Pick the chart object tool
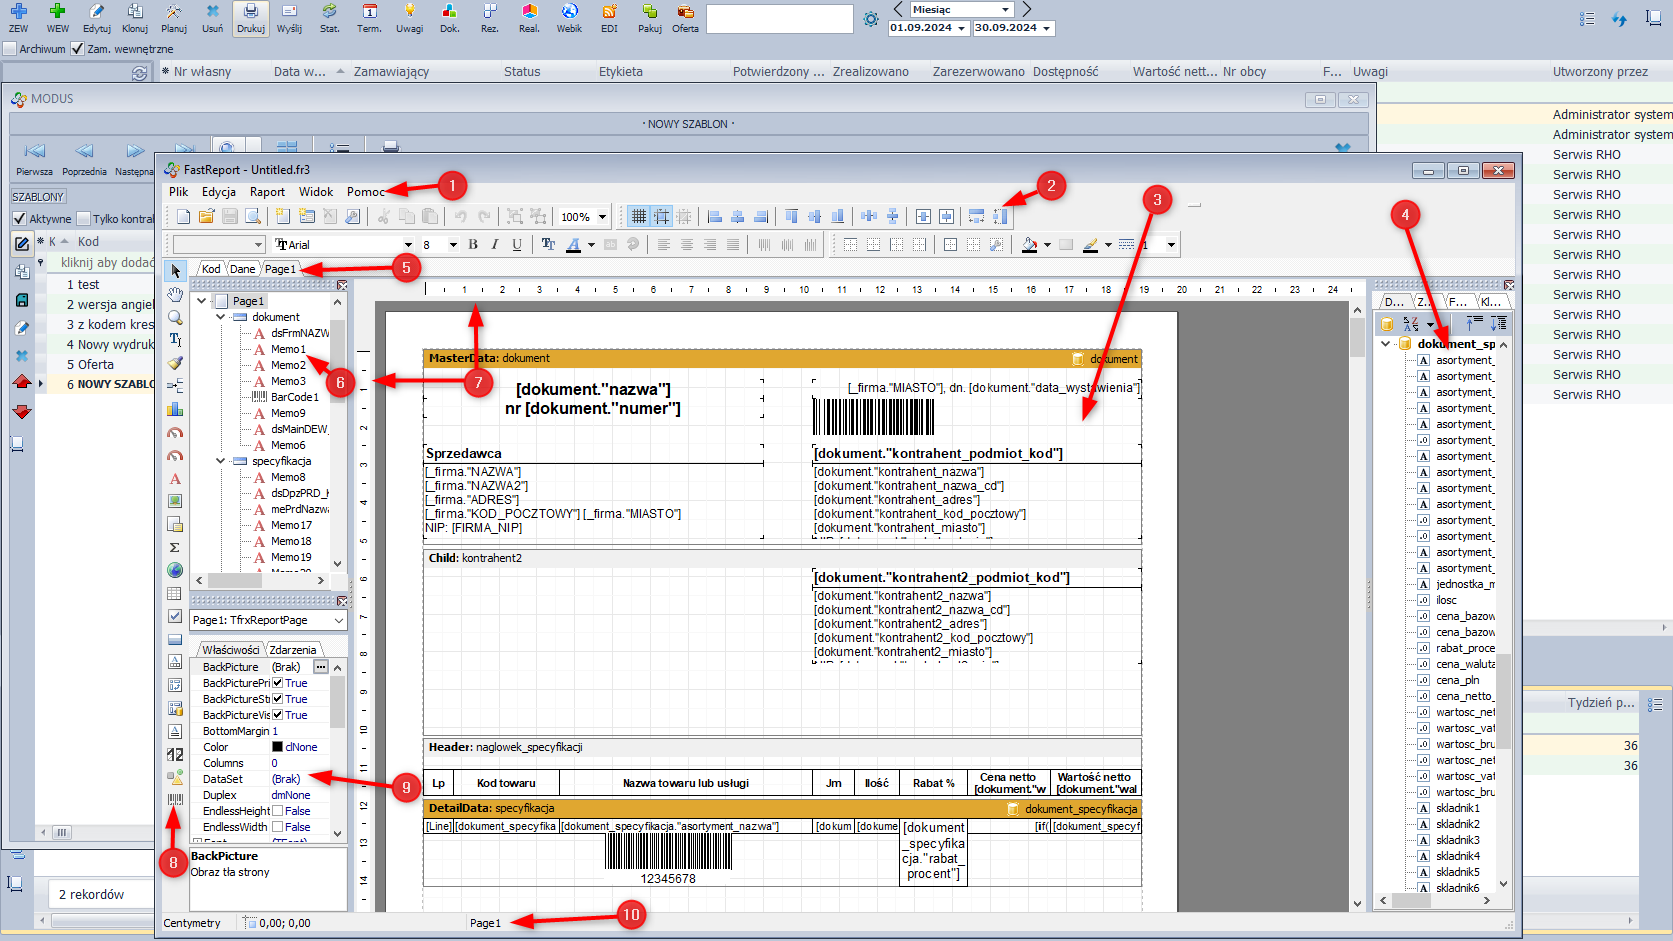Viewport: 1673px width, 941px height. pos(175,409)
